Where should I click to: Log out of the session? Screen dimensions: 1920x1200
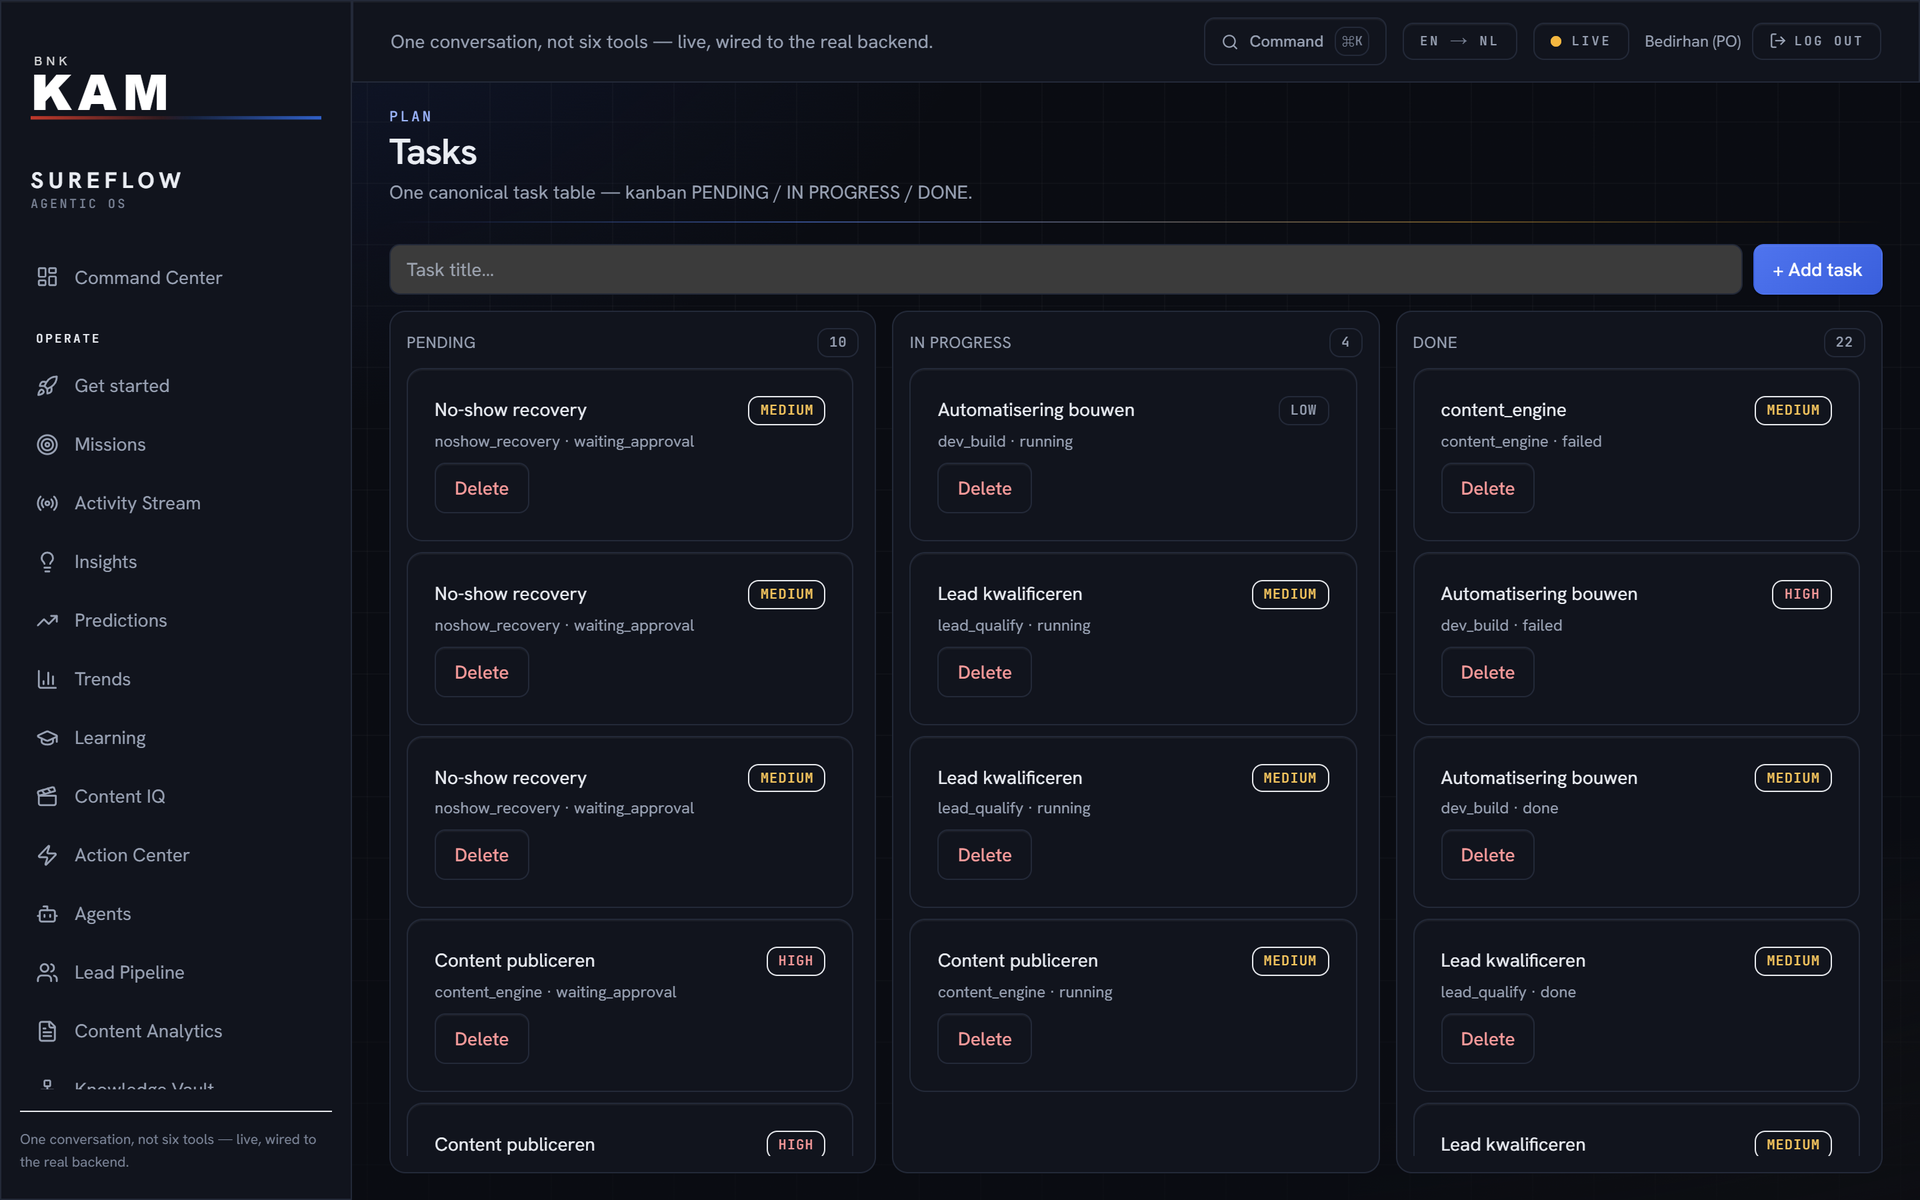click(x=1816, y=41)
